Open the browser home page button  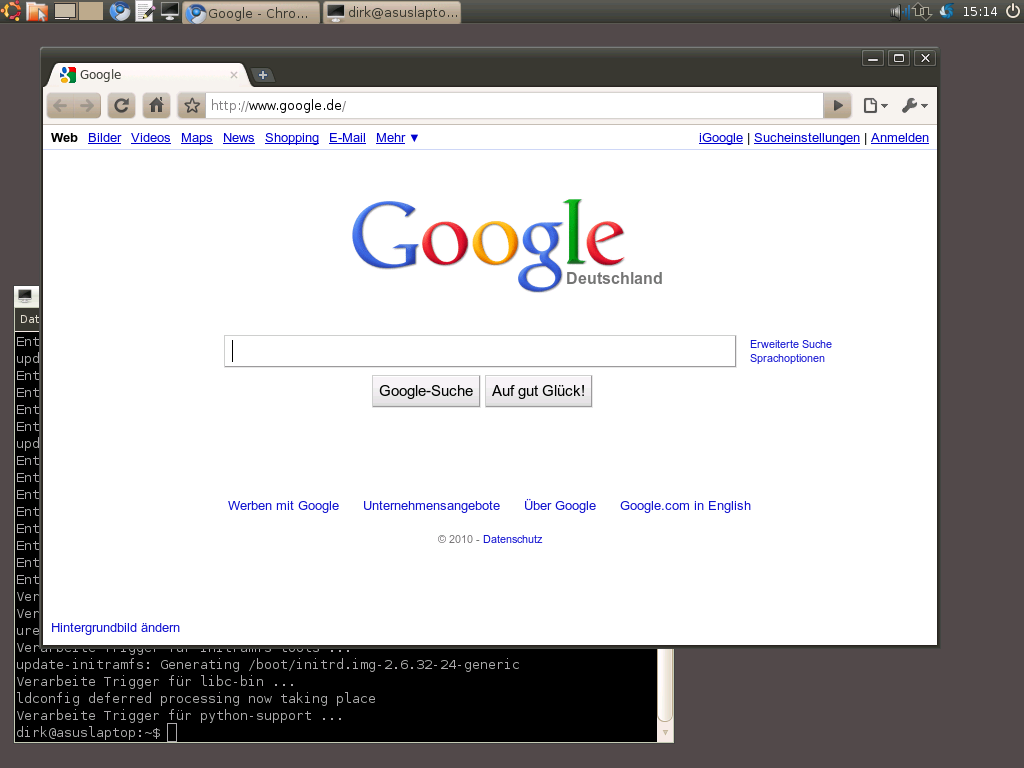click(x=156, y=105)
